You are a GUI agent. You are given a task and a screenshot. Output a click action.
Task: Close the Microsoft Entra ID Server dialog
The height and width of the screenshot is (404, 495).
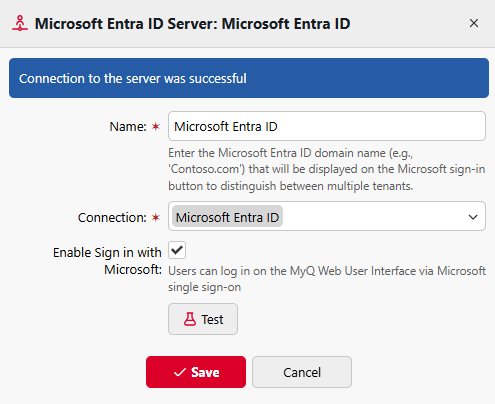click(x=474, y=23)
